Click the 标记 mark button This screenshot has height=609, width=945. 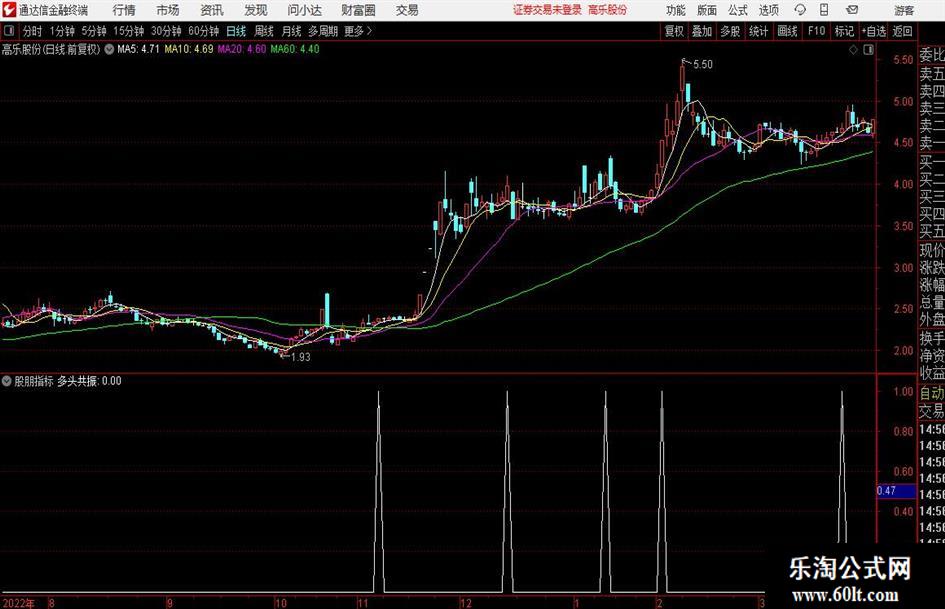(844, 31)
